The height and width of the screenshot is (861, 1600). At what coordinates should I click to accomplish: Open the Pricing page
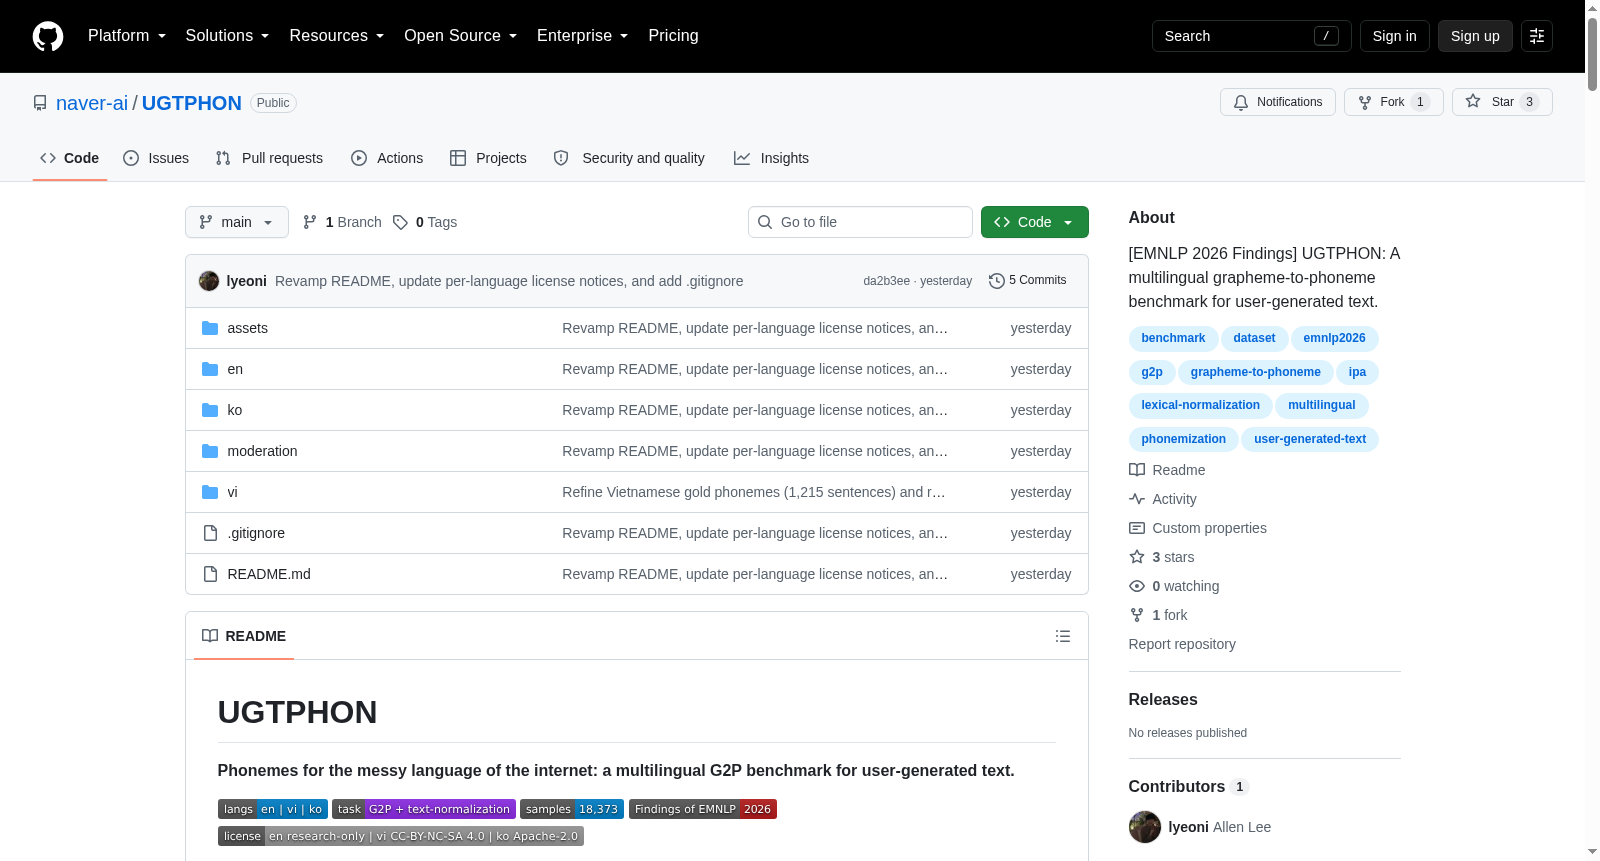click(673, 36)
